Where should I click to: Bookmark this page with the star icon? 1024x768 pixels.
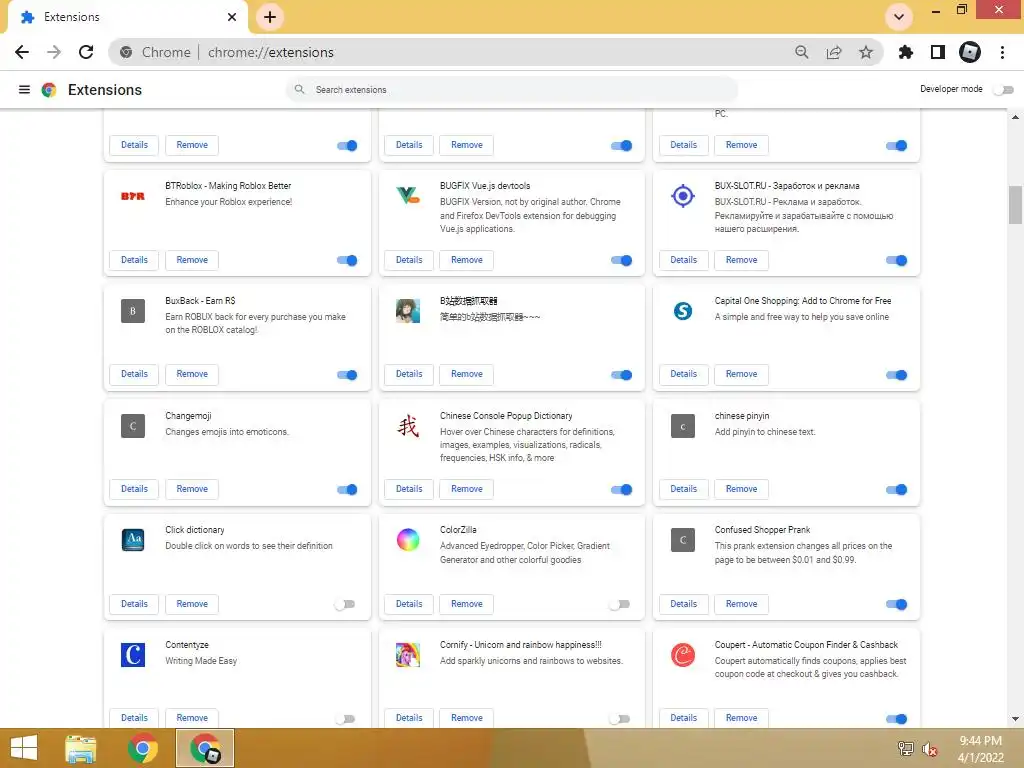coord(866,52)
